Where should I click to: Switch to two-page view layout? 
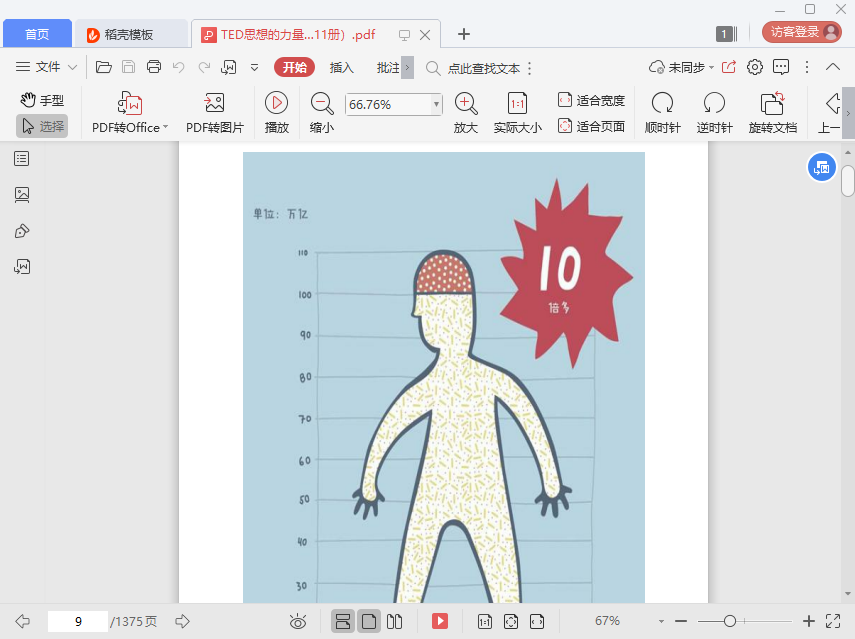pyautogui.click(x=395, y=621)
